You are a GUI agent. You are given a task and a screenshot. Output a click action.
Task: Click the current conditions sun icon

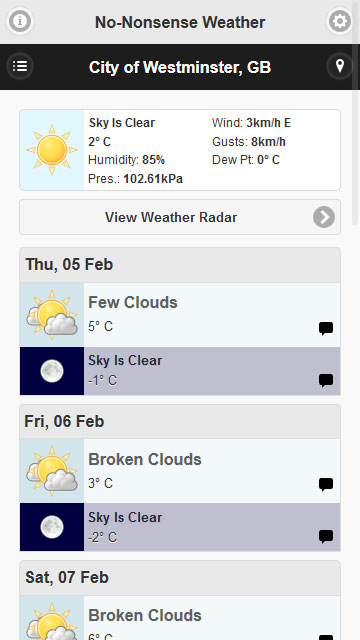[x=52, y=150]
